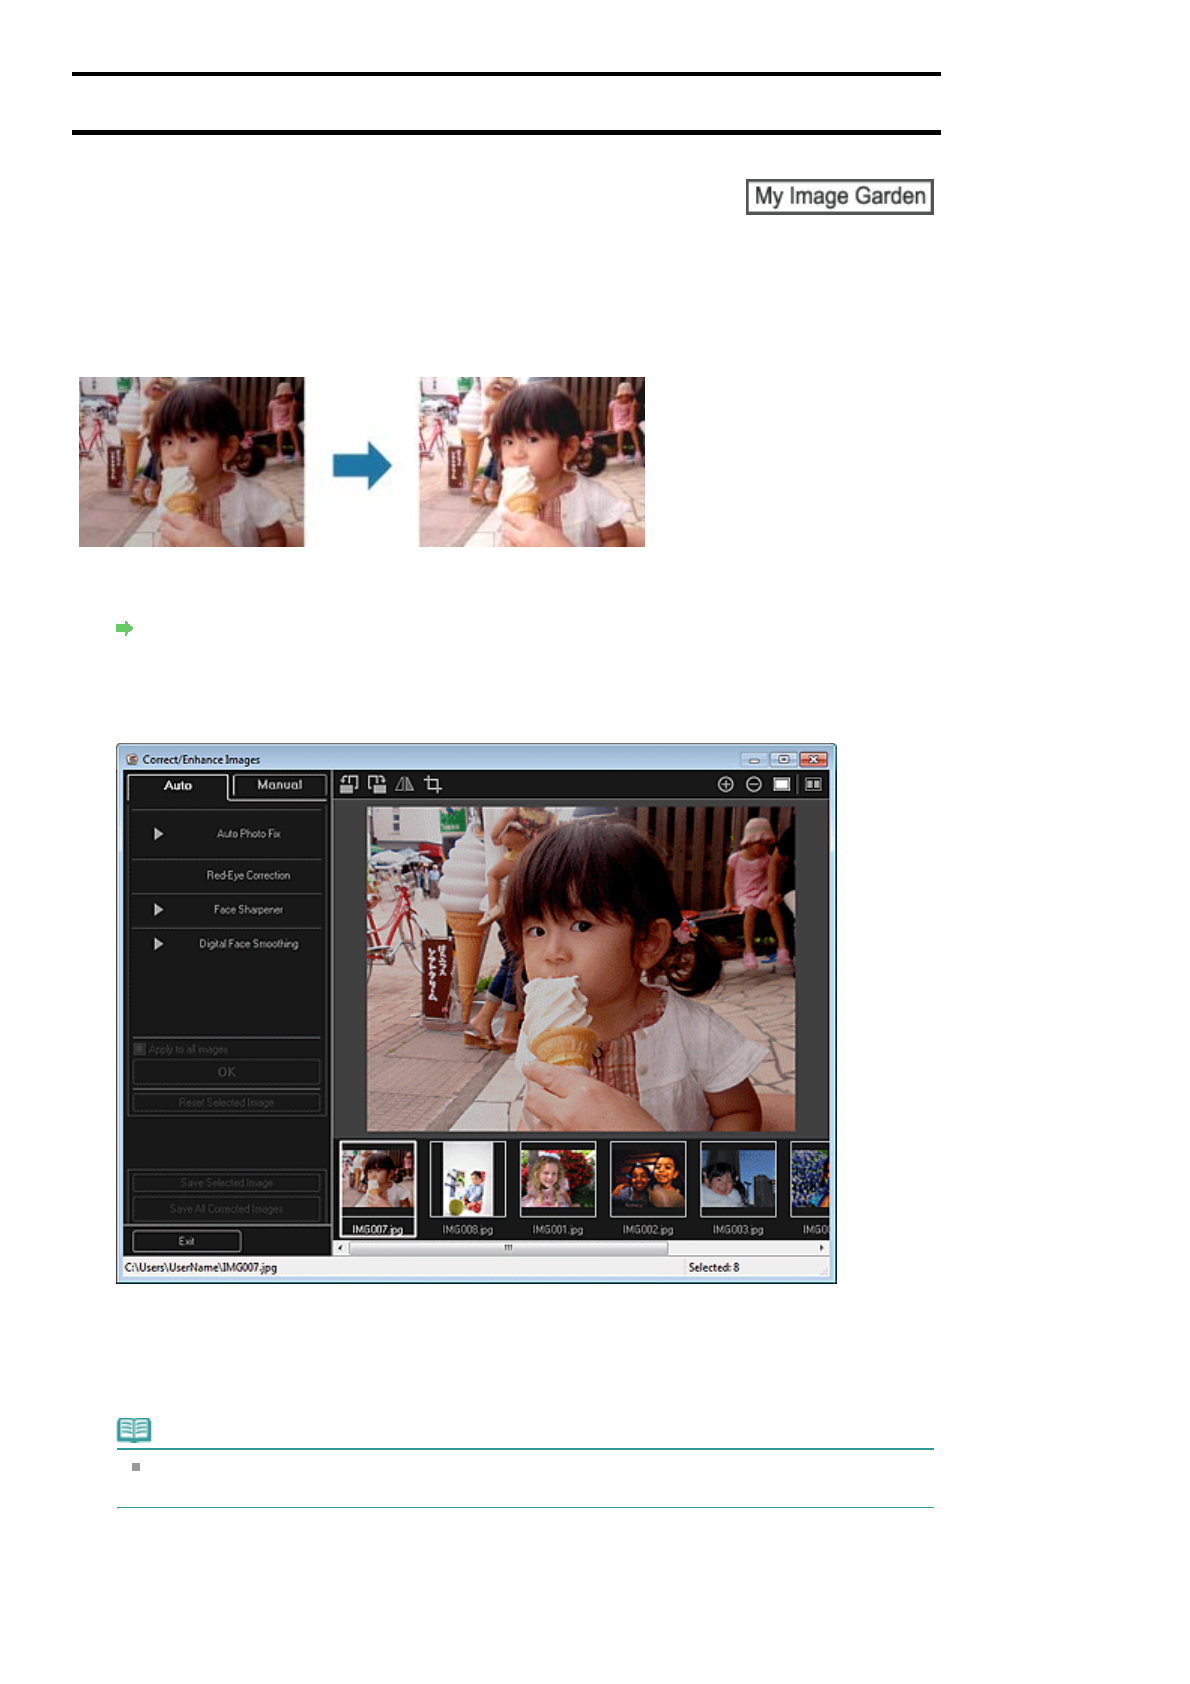Expand Digital Face Smoothing options

coord(158,944)
